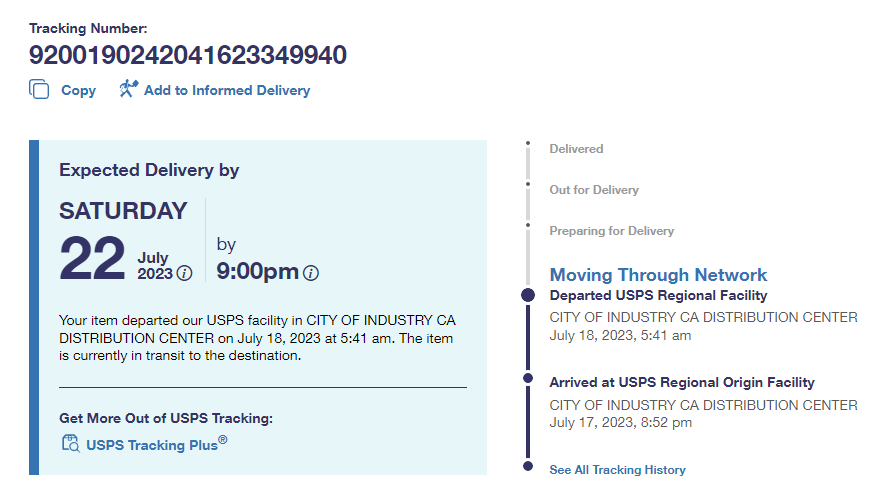Click the Delivered status step

[x=576, y=149]
